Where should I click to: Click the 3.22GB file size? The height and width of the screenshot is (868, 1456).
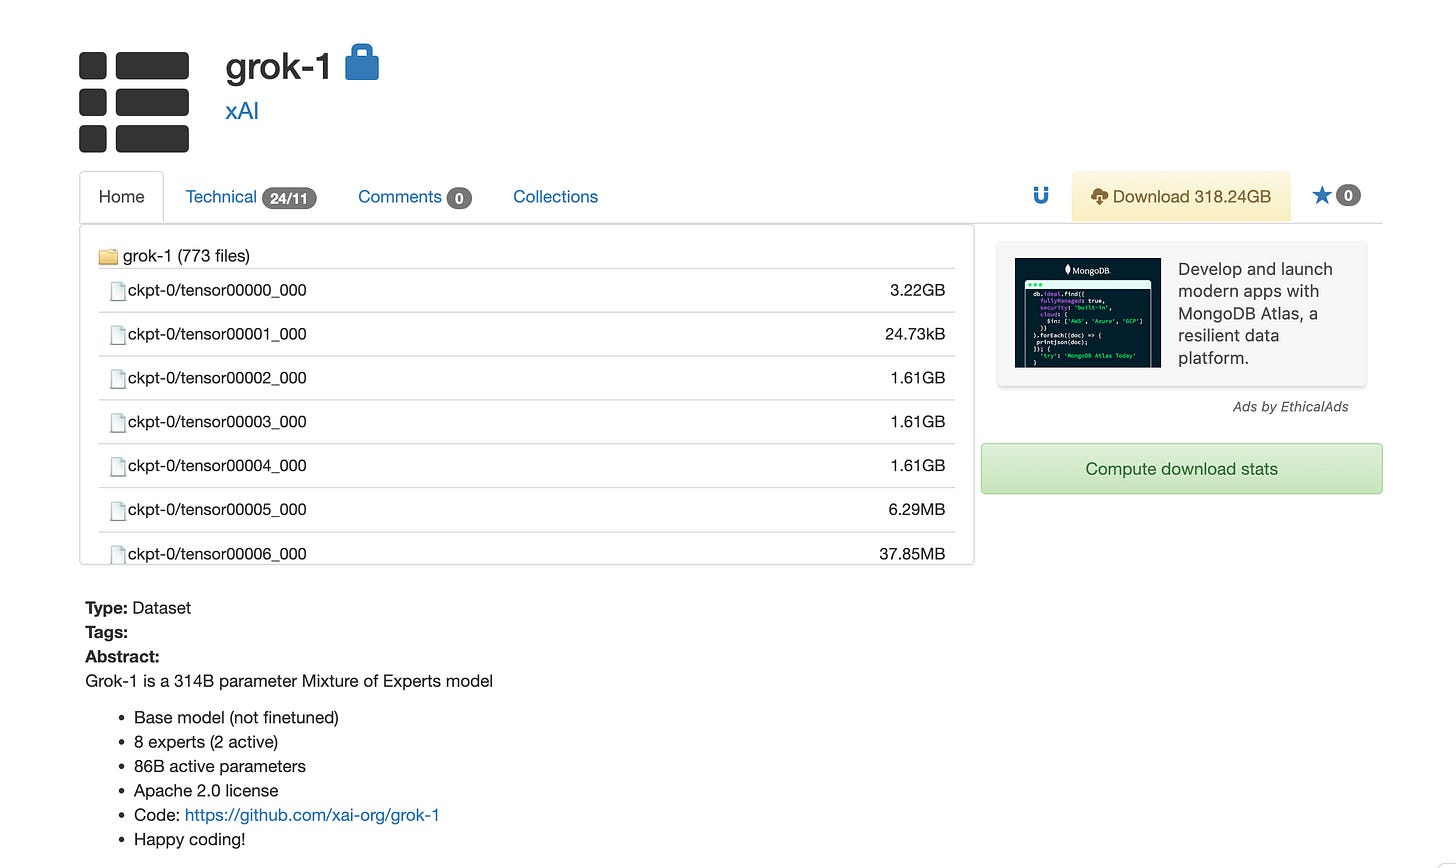[917, 290]
